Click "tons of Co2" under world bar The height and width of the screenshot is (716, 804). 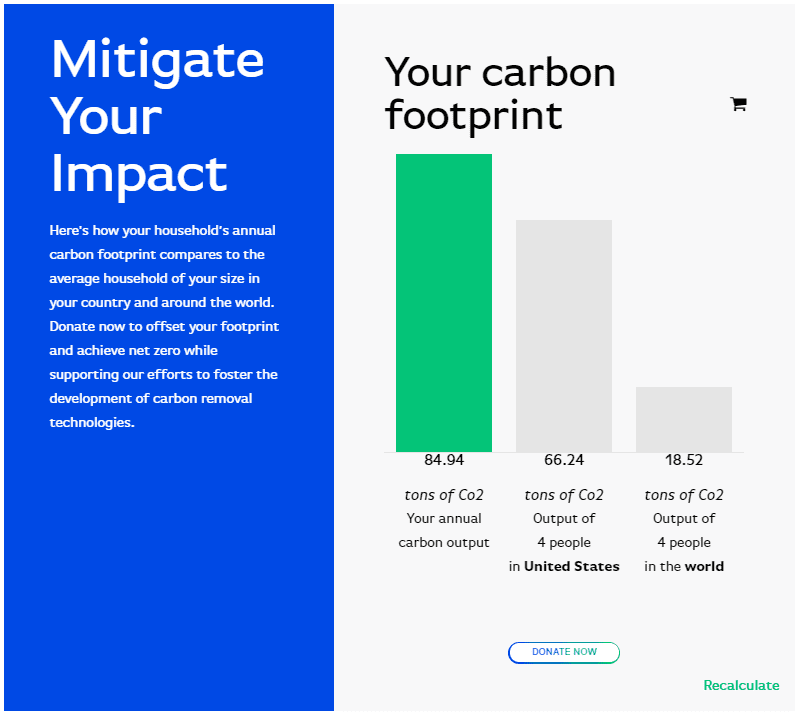(684, 495)
